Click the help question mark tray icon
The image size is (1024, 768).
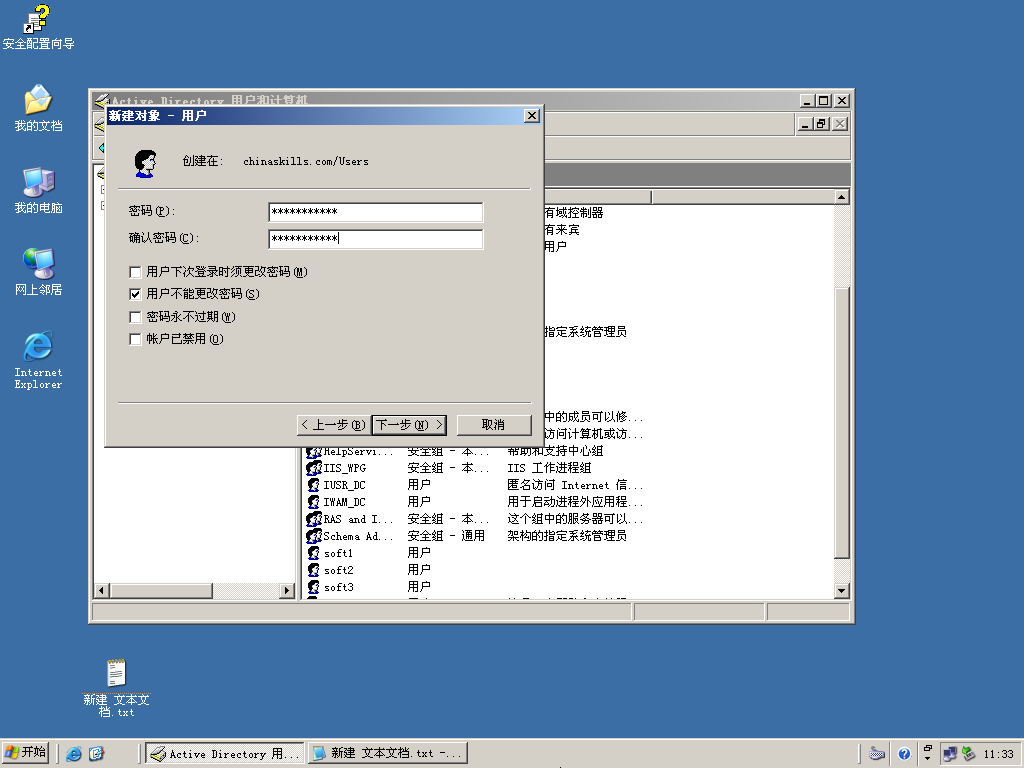click(x=904, y=754)
